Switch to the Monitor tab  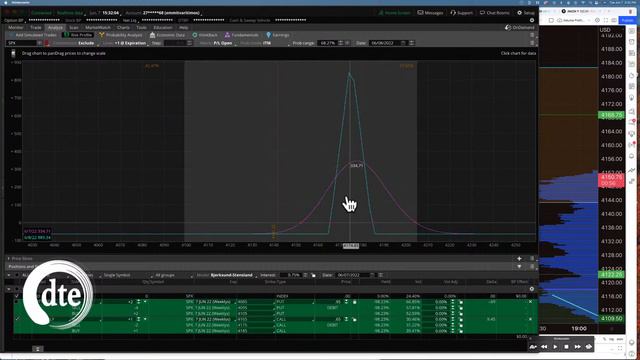click(x=16, y=27)
